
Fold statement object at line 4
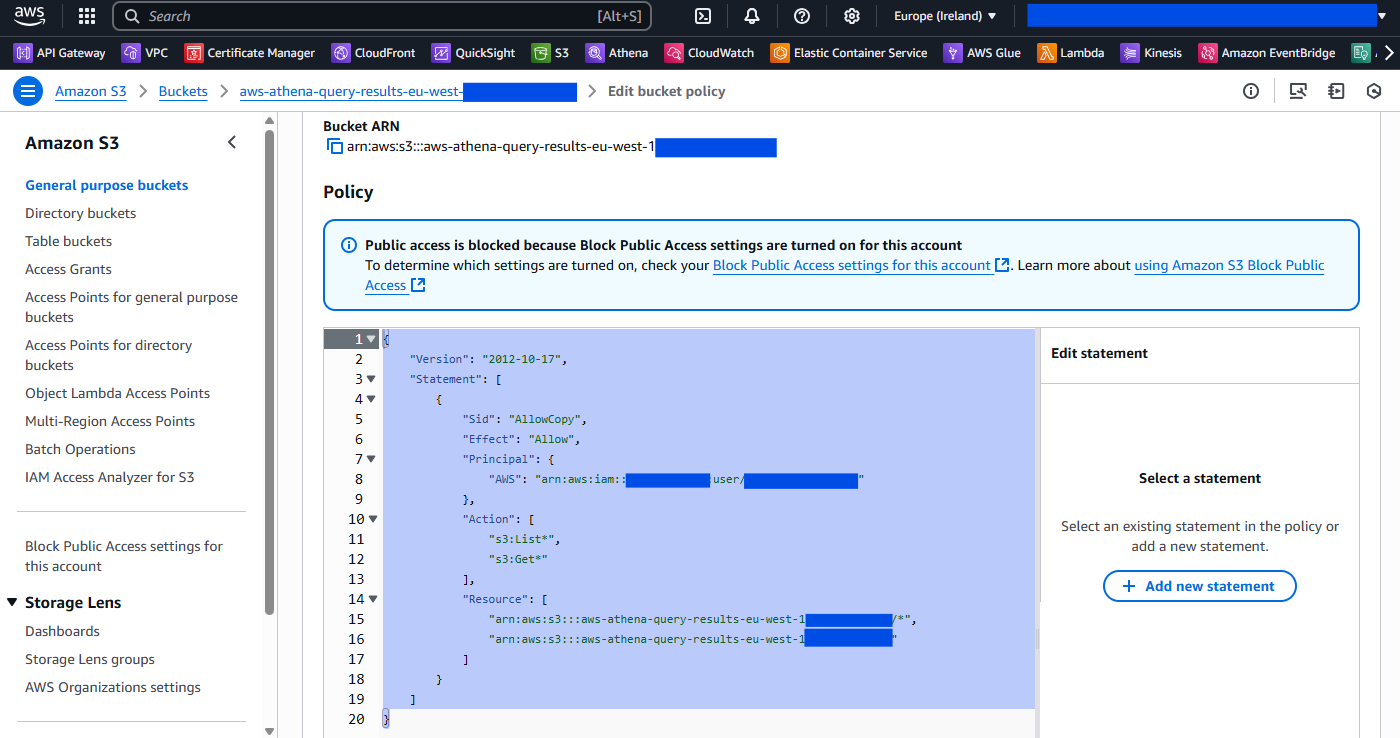click(x=371, y=399)
